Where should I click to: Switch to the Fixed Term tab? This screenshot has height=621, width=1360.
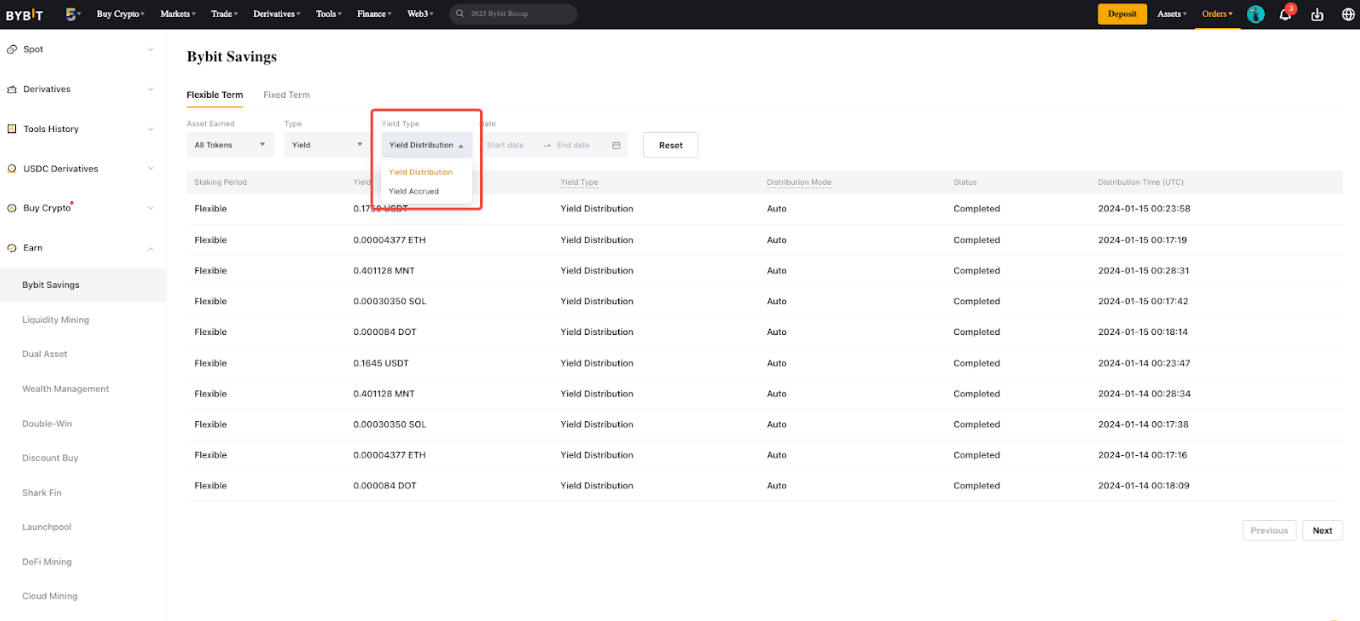click(x=286, y=95)
